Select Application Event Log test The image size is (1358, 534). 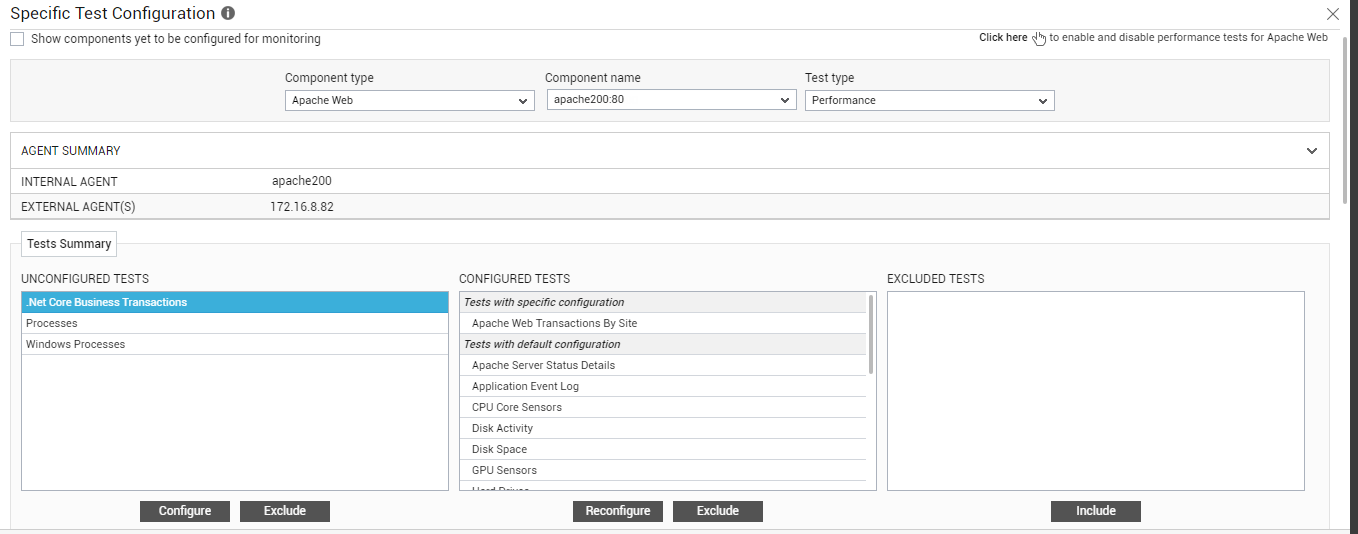click(663, 386)
